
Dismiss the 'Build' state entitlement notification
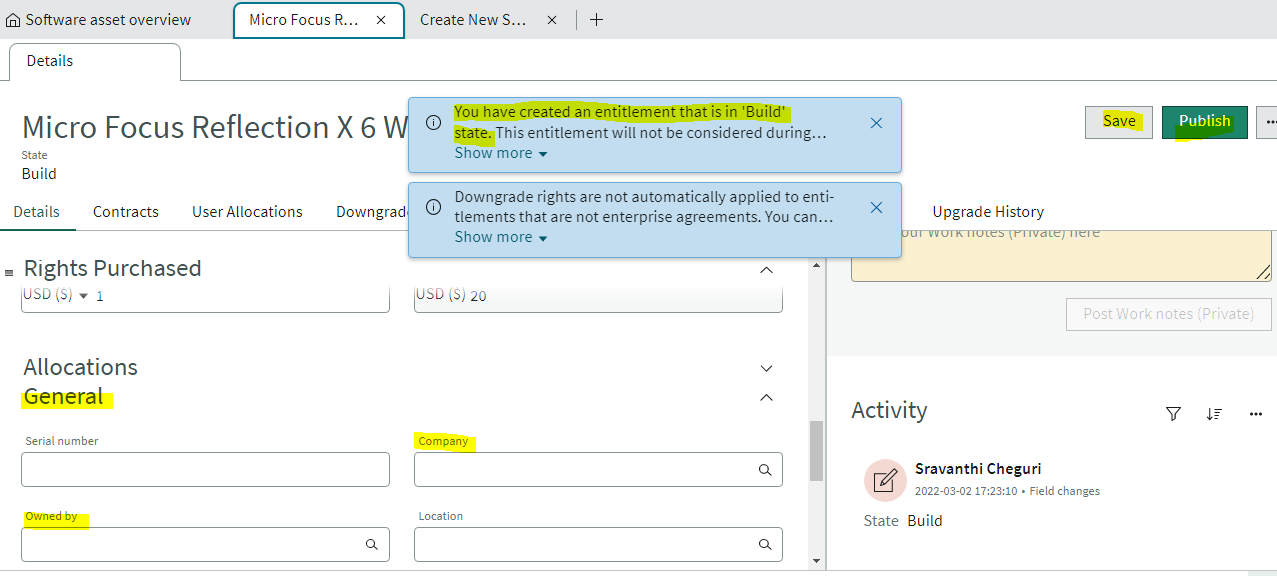876,123
